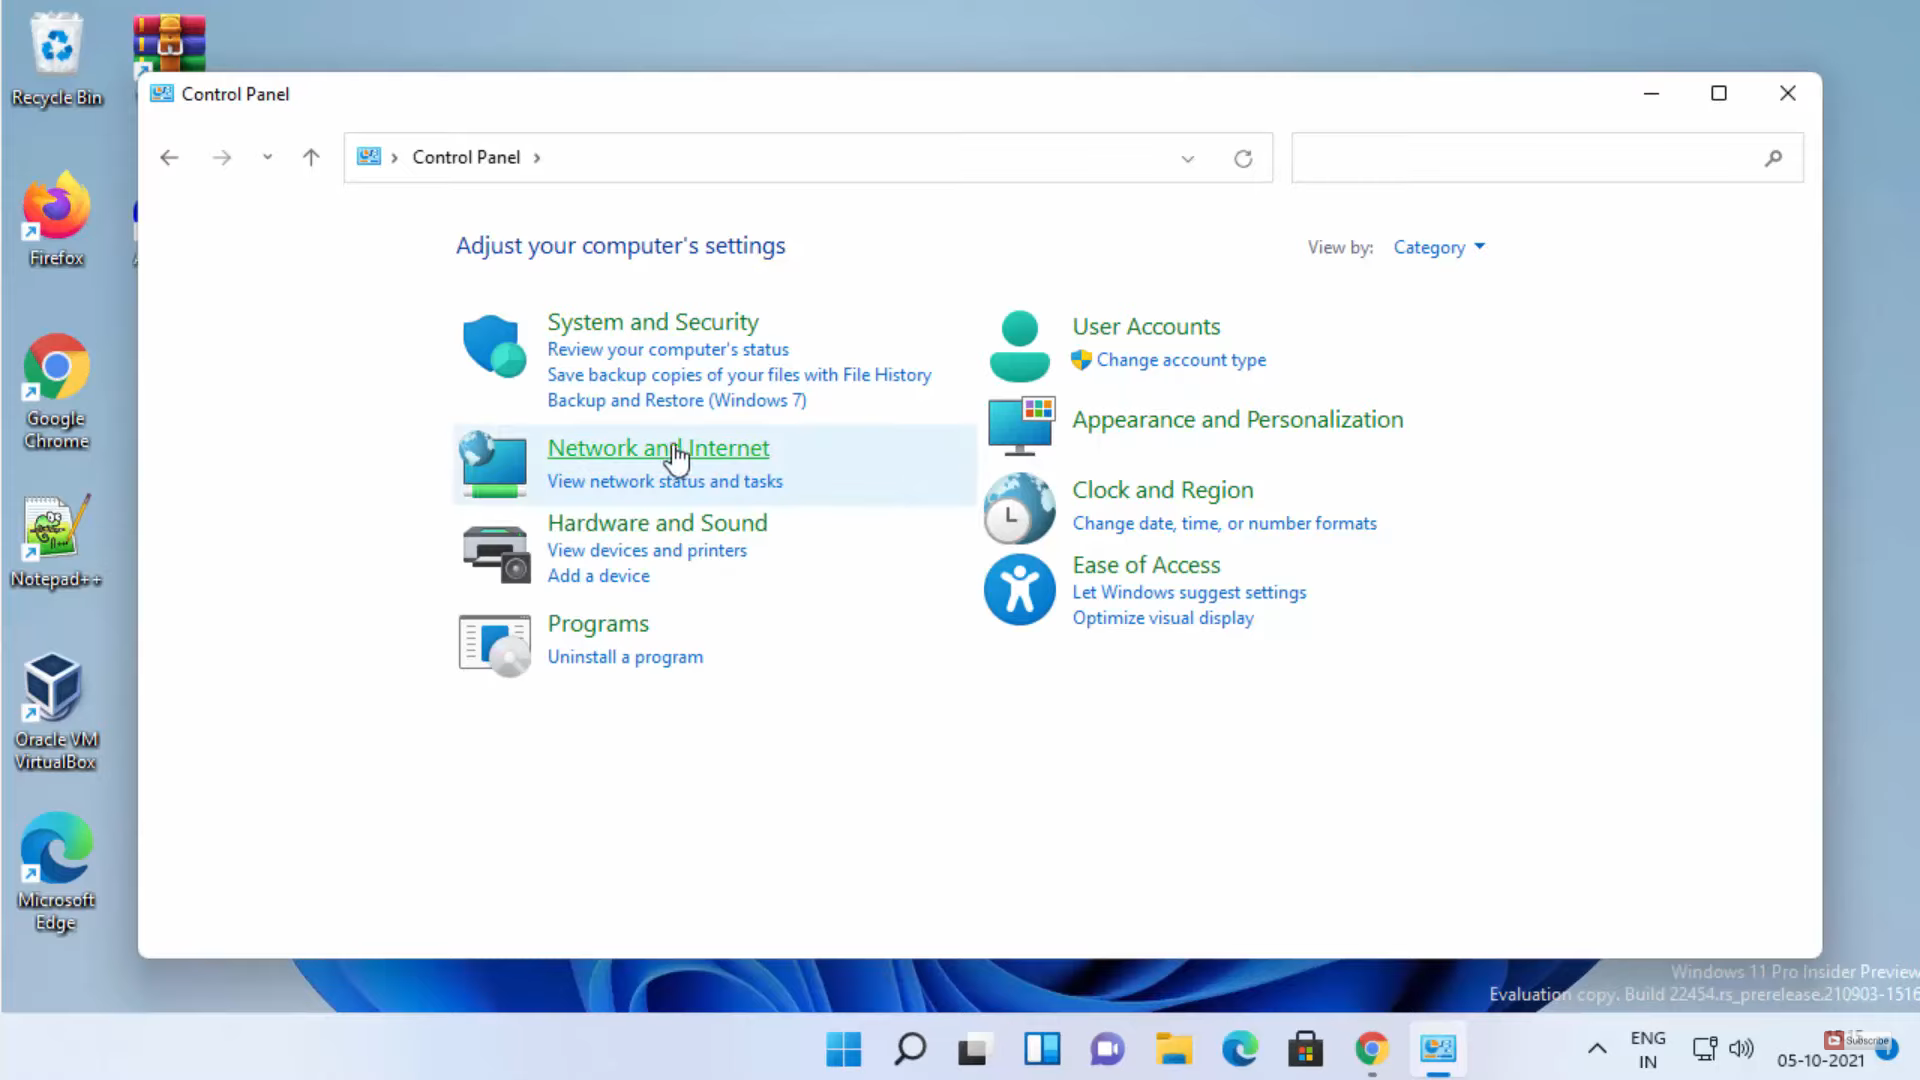Click the Uninstall a program link
Screen dimensions: 1920x1080
pos(625,657)
